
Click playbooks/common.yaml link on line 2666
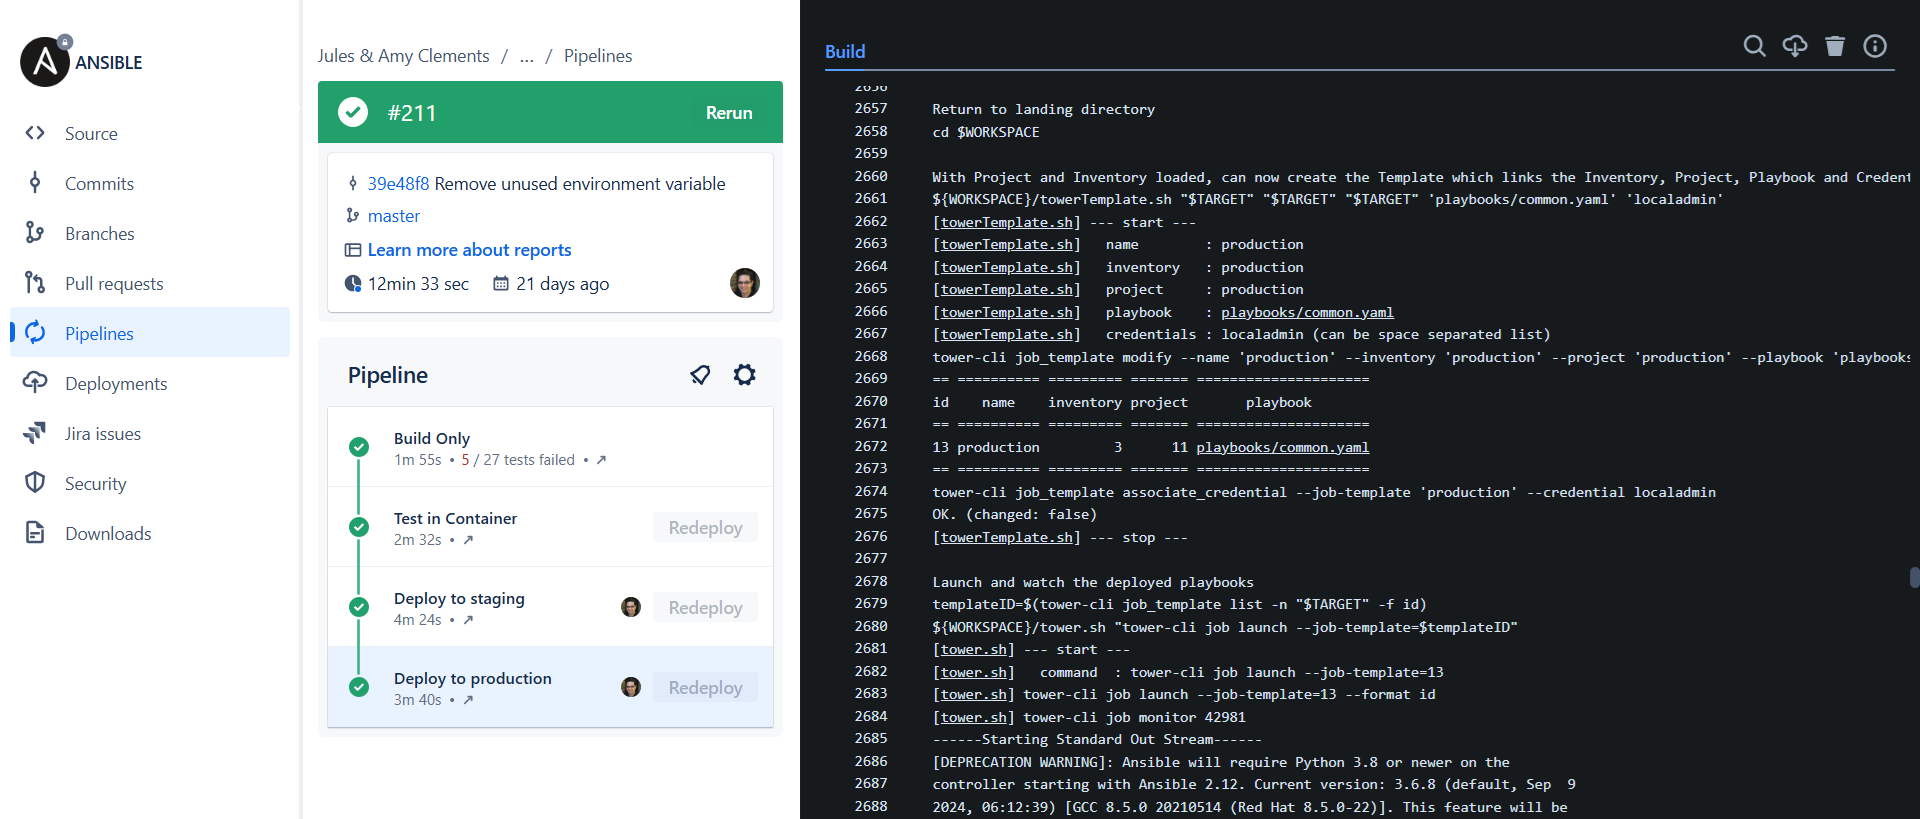pyautogui.click(x=1307, y=312)
